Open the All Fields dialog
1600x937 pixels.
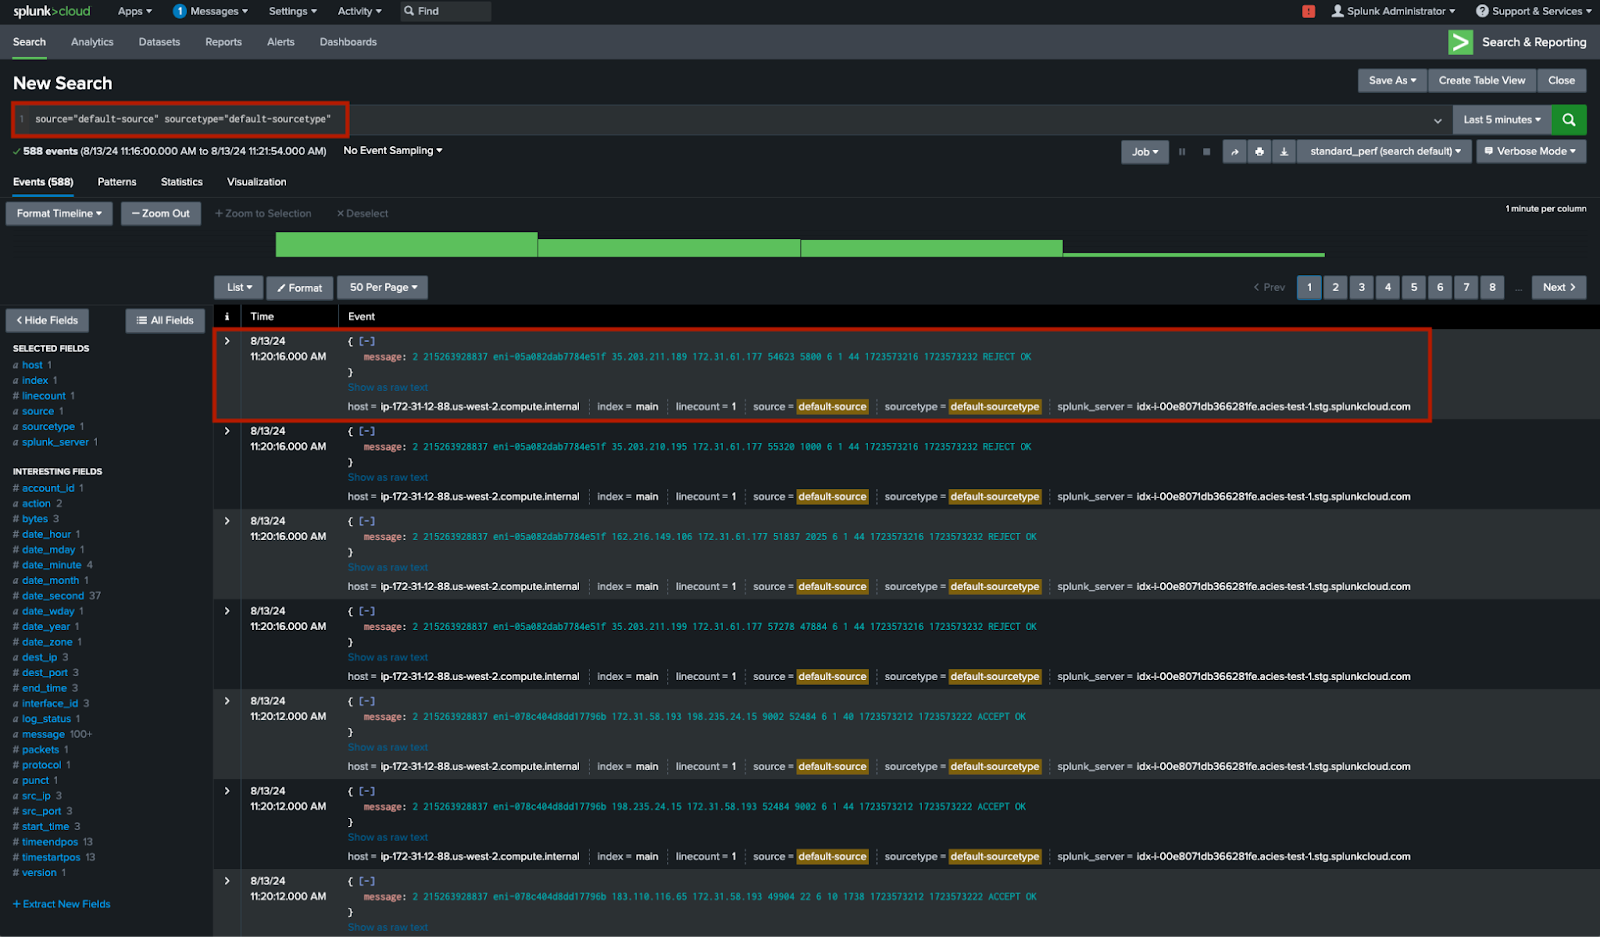[x=165, y=321]
